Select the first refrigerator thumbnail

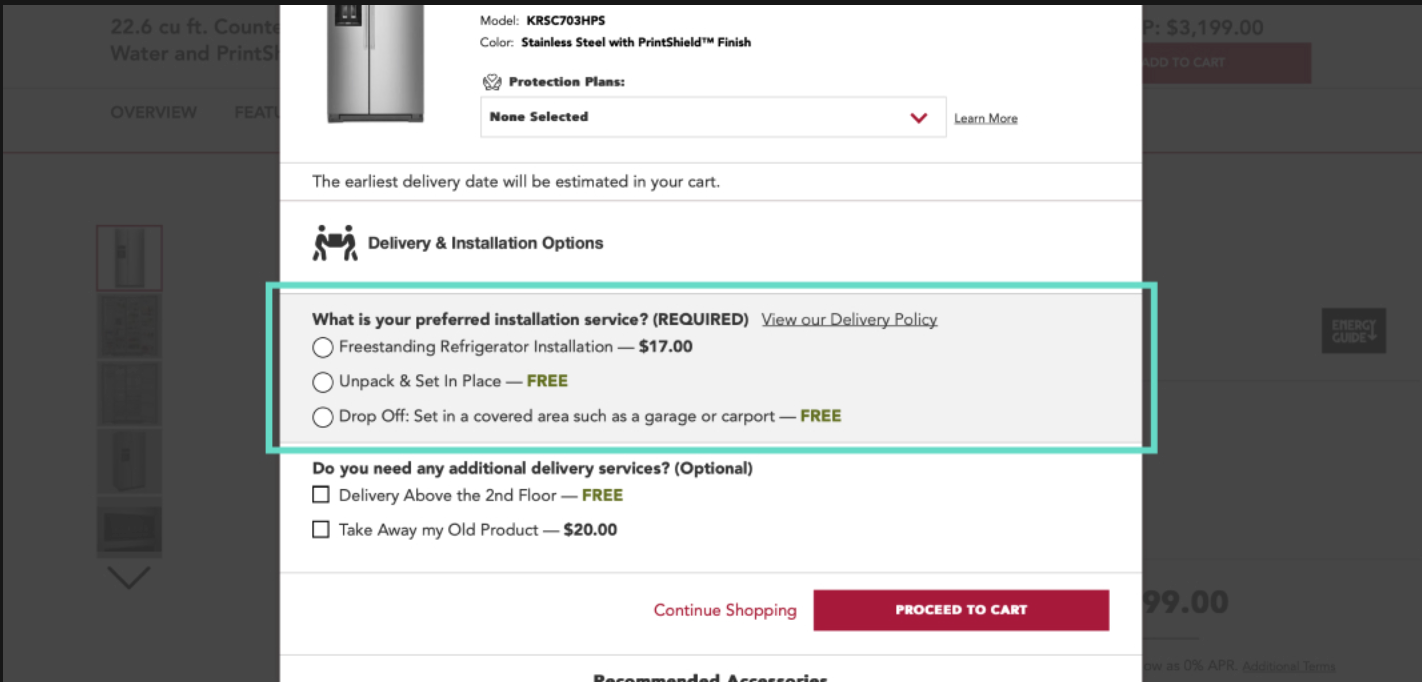click(x=129, y=258)
